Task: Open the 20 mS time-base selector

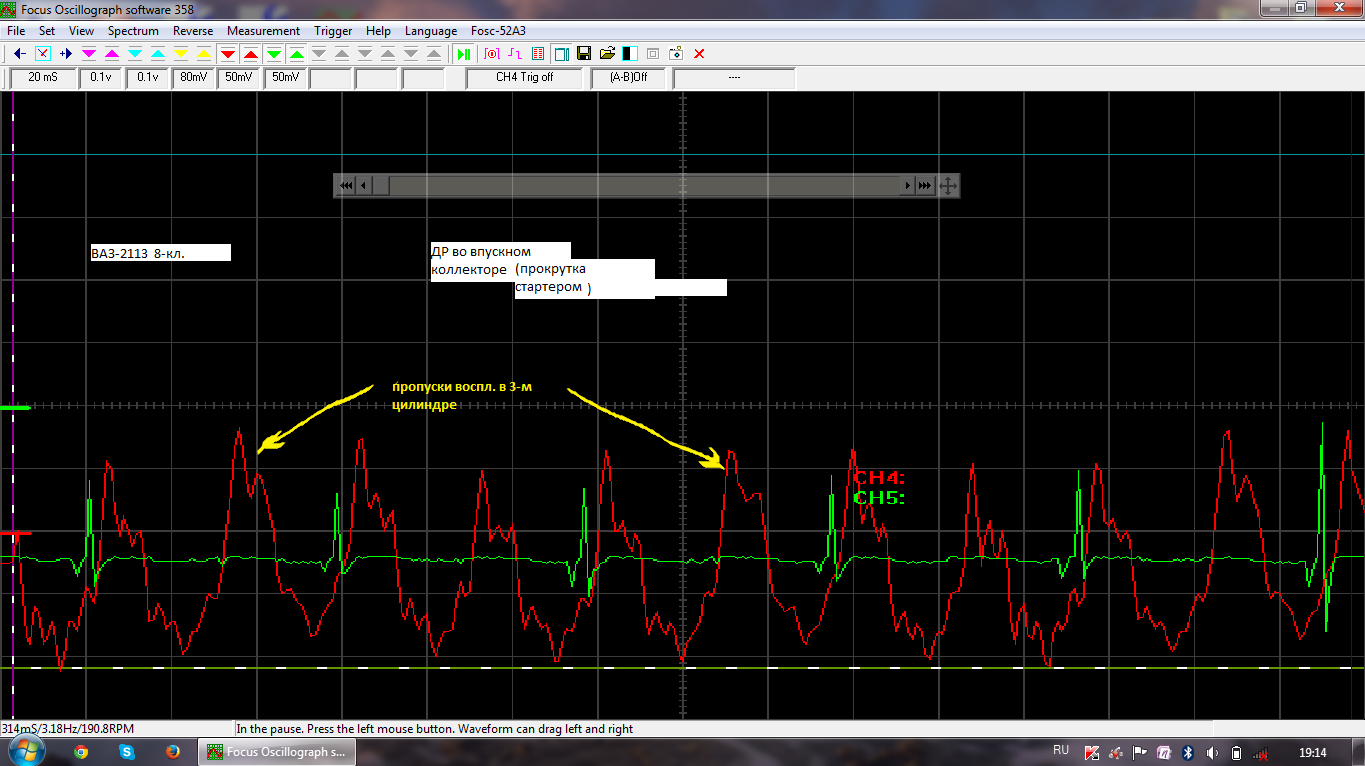Action: (x=44, y=77)
